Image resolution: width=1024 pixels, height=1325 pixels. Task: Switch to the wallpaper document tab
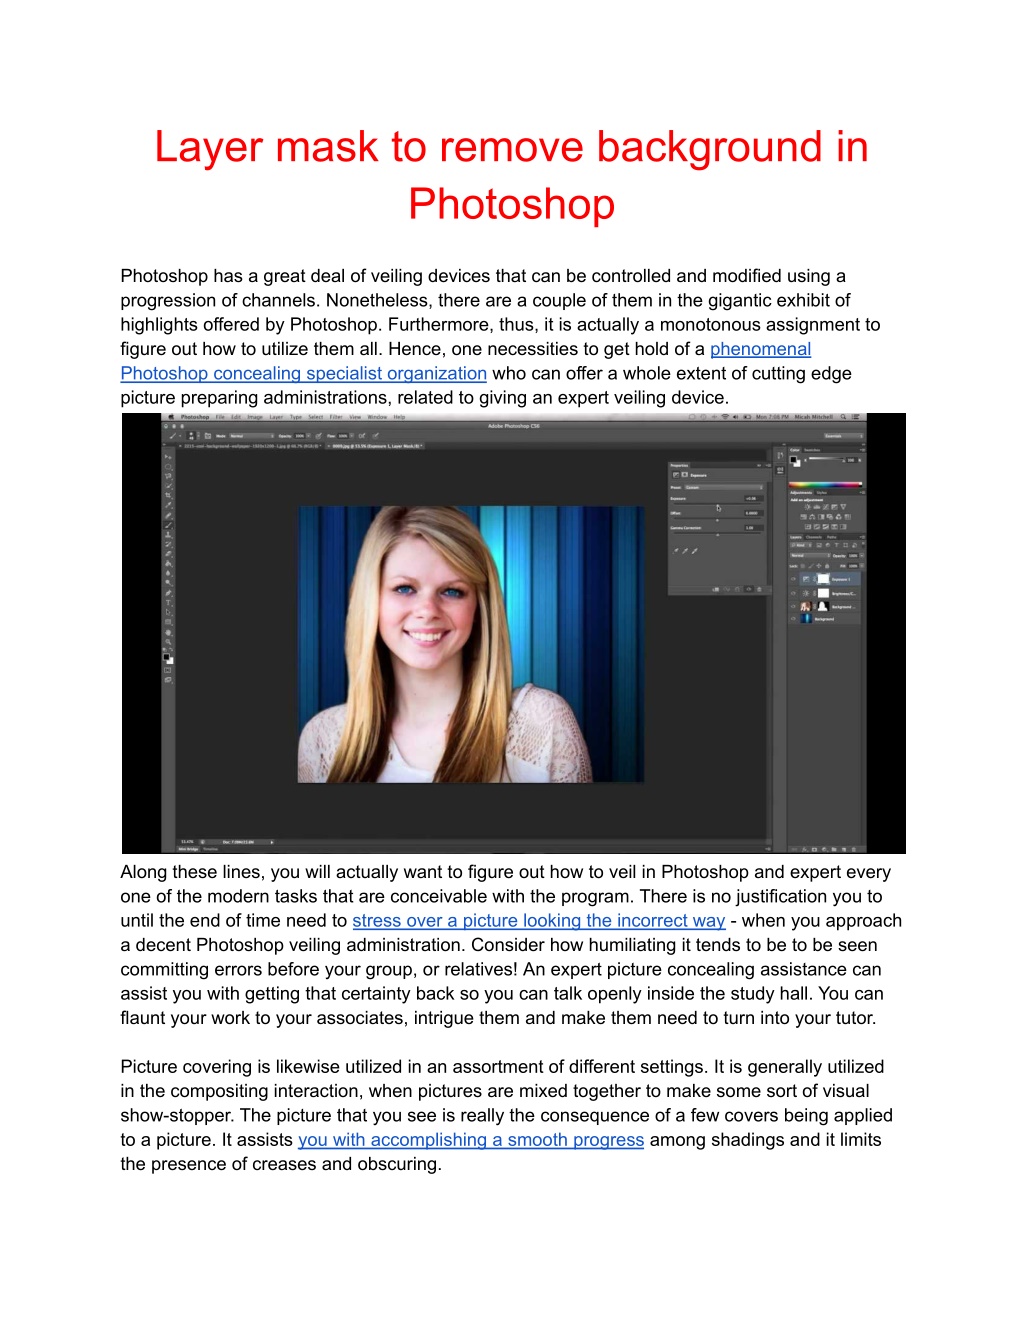tap(250, 446)
